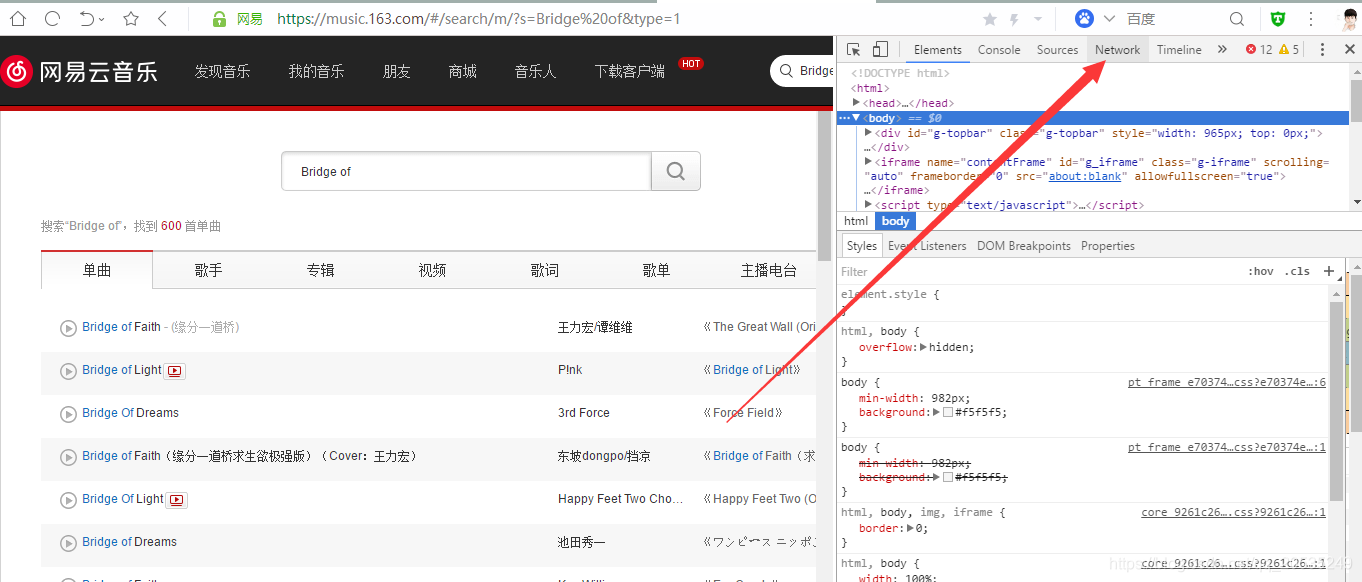Open the DevTools three-dot customize menu
1362x582 pixels.
click(x=1322, y=50)
